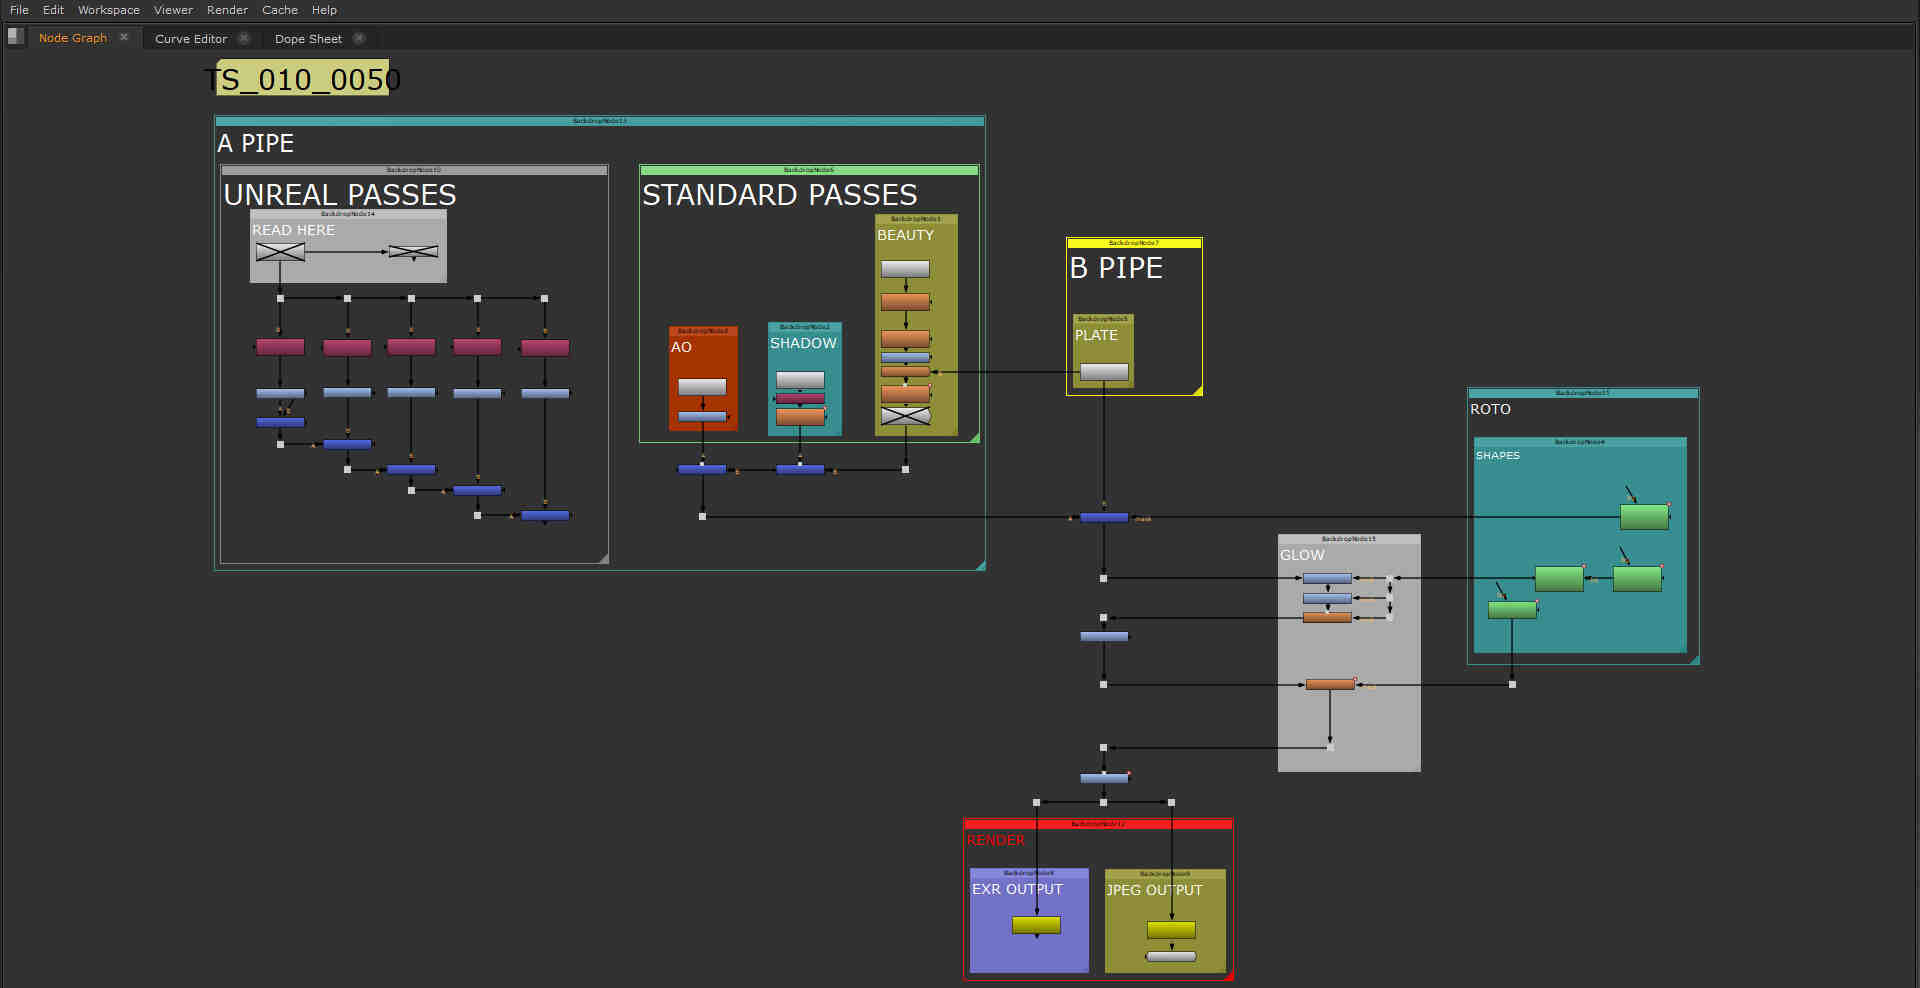Select the gray node in SHADOW backdrop
The width and height of the screenshot is (1920, 988).
[800, 380]
